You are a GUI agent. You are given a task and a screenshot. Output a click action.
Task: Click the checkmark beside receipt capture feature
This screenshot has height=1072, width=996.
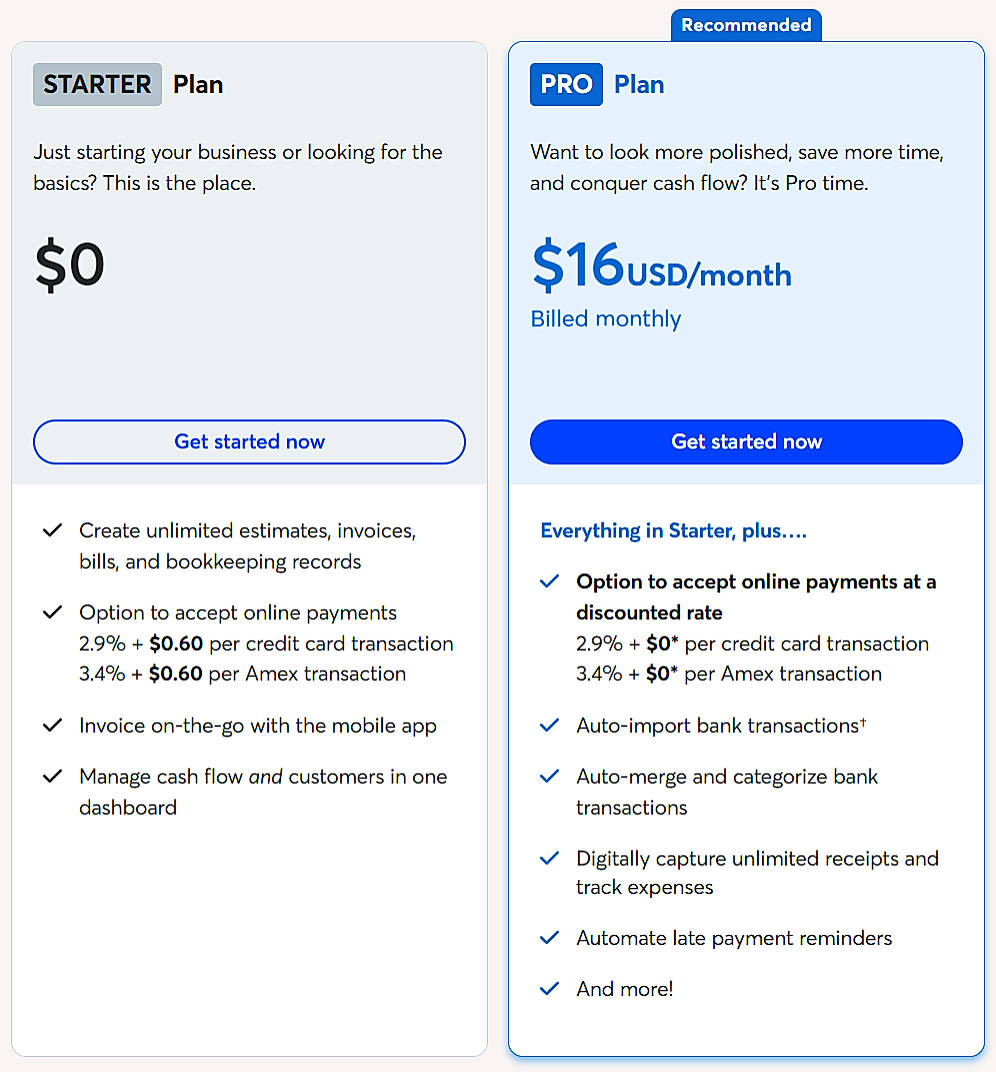[x=549, y=857]
